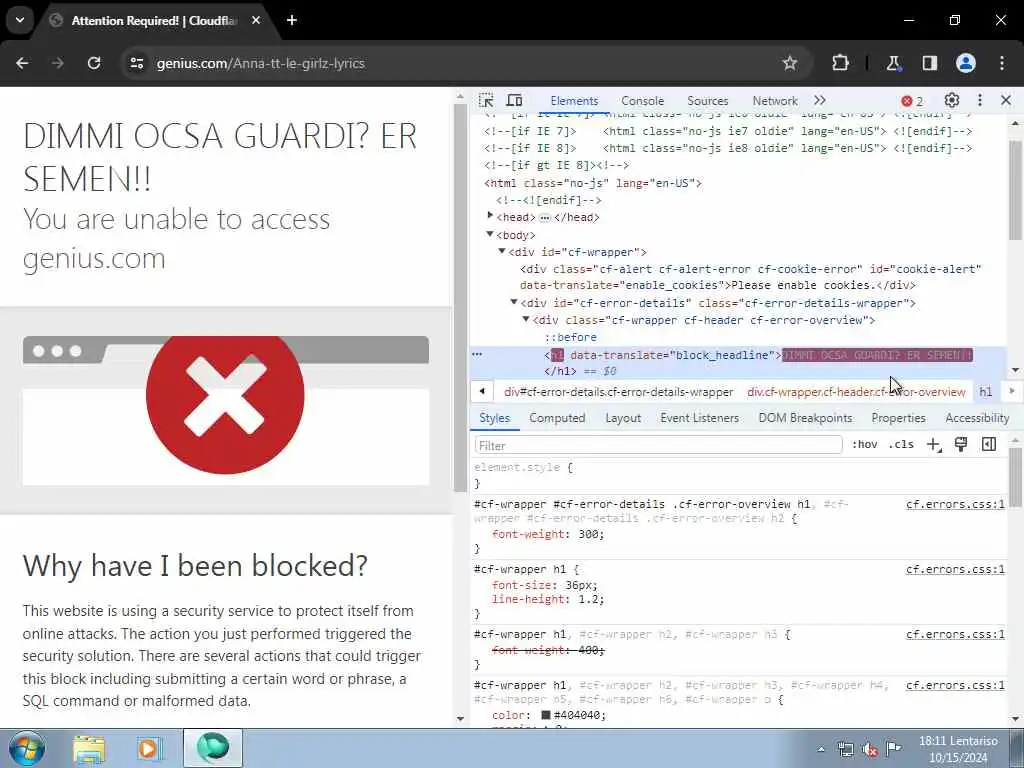The width and height of the screenshot is (1024, 768).
Task: Close the DevTools panel
Action: [x=1006, y=101]
